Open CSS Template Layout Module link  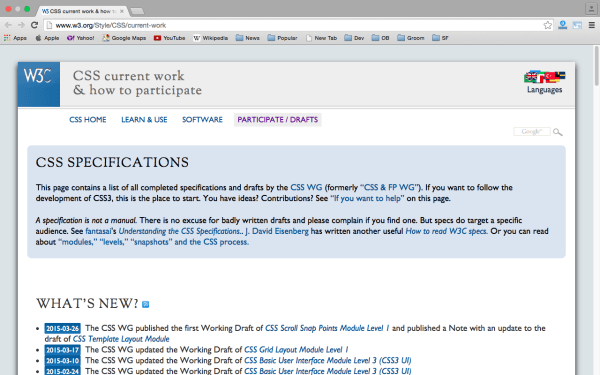tap(121, 339)
